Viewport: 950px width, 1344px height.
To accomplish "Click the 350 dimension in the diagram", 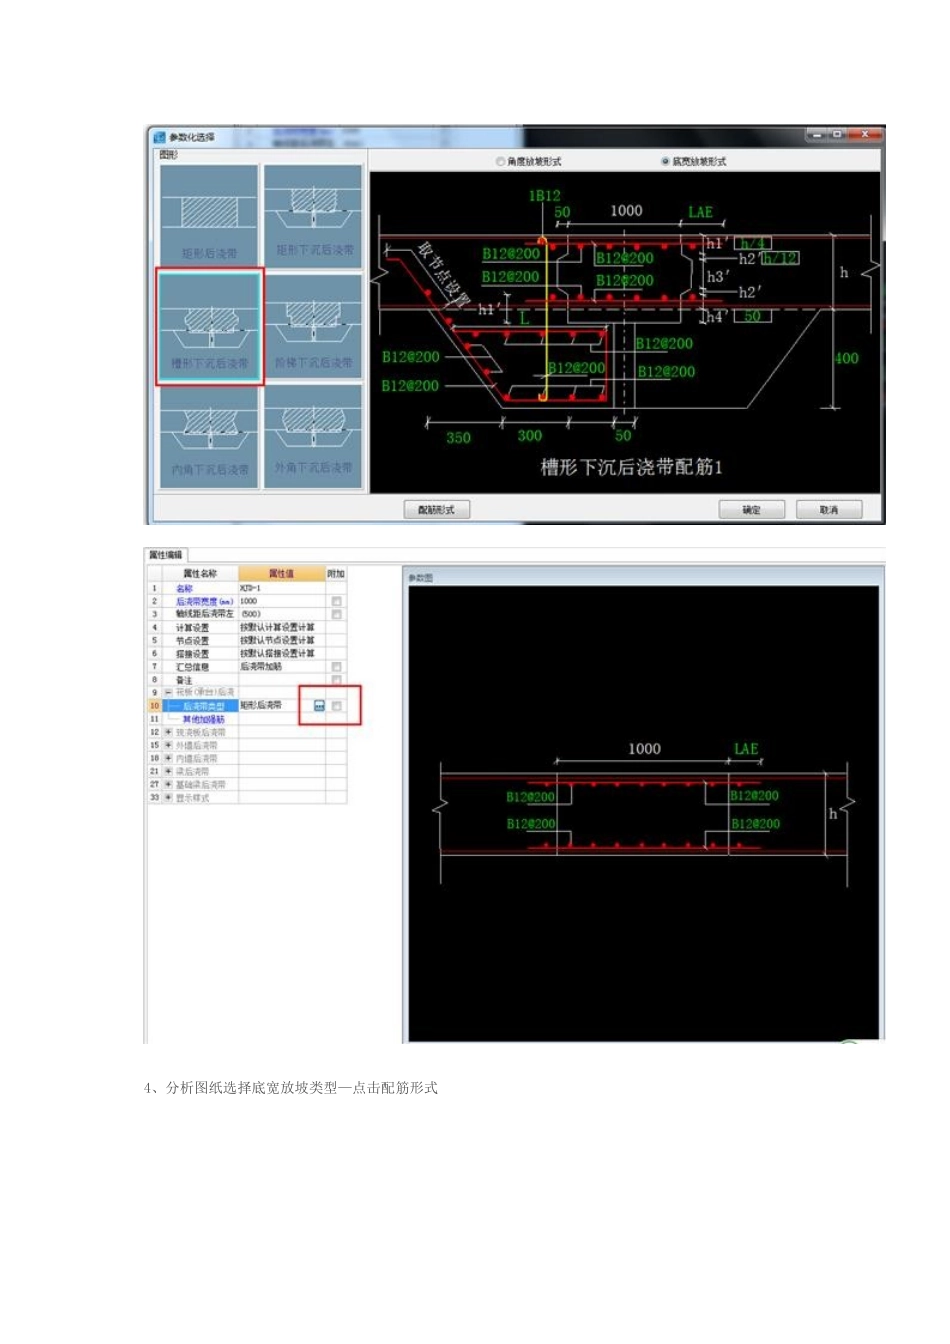I will (x=459, y=437).
